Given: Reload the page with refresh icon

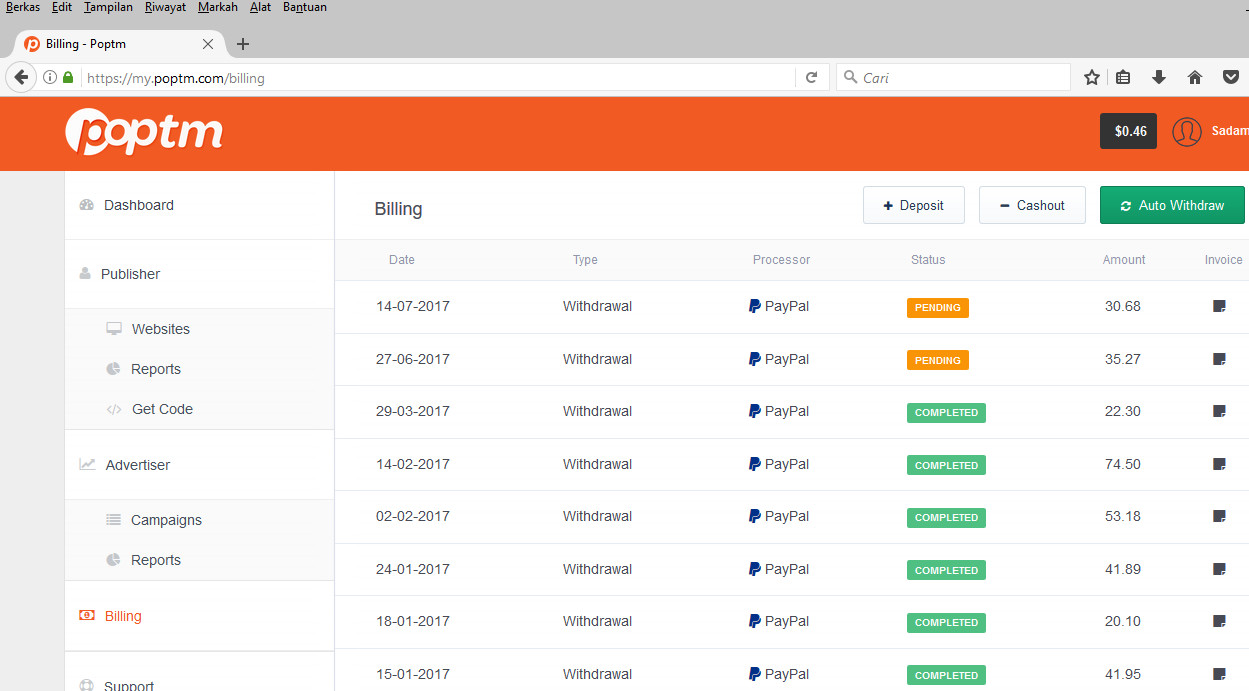Looking at the screenshot, I should (x=812, y=77).
